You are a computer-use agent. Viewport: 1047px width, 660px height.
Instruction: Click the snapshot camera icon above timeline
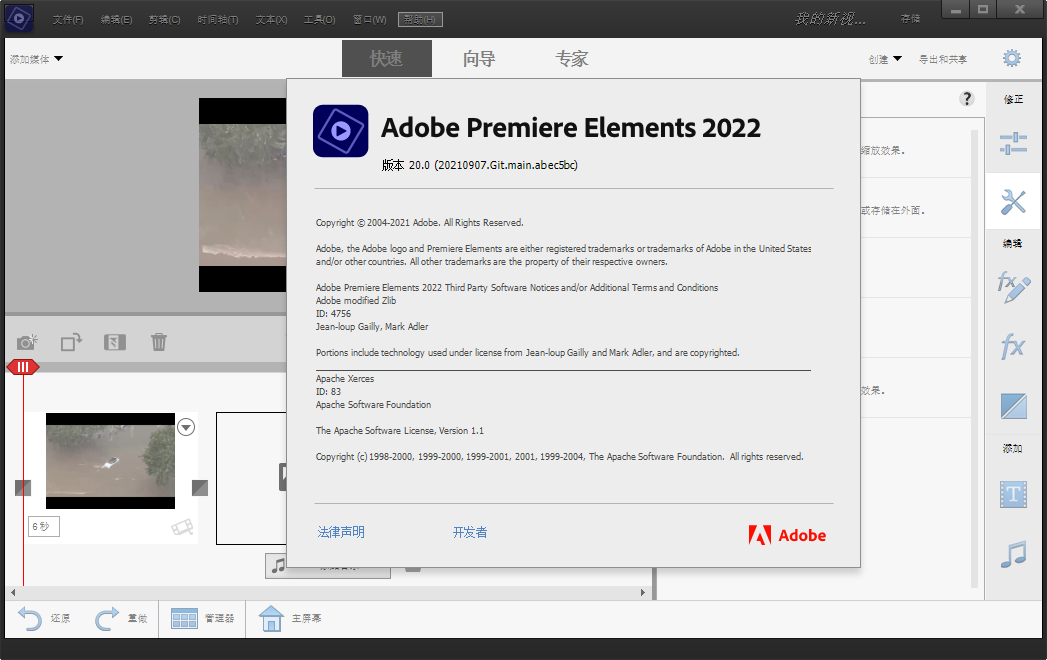pyautogui.click(x=26, y=341)
